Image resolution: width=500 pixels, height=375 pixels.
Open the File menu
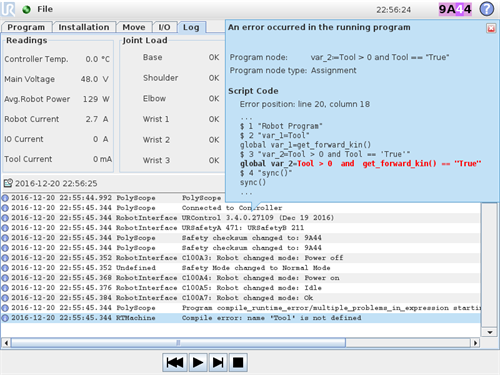click(45, 9)
